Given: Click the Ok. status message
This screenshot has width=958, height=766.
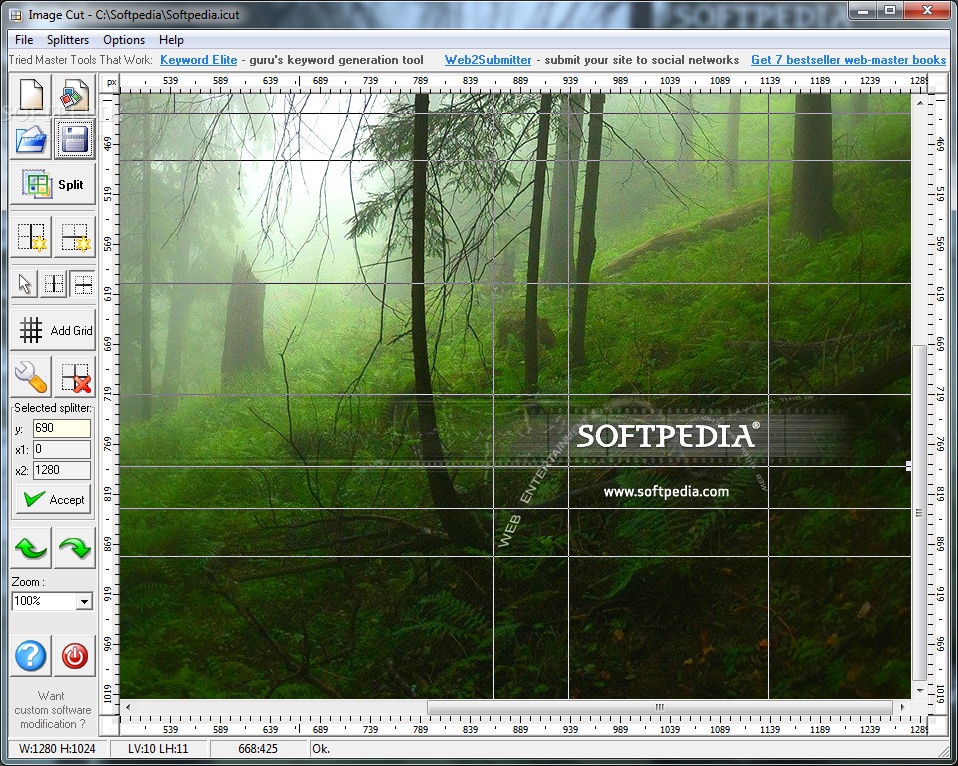Looking at the screenshot, I should (321, 748).
